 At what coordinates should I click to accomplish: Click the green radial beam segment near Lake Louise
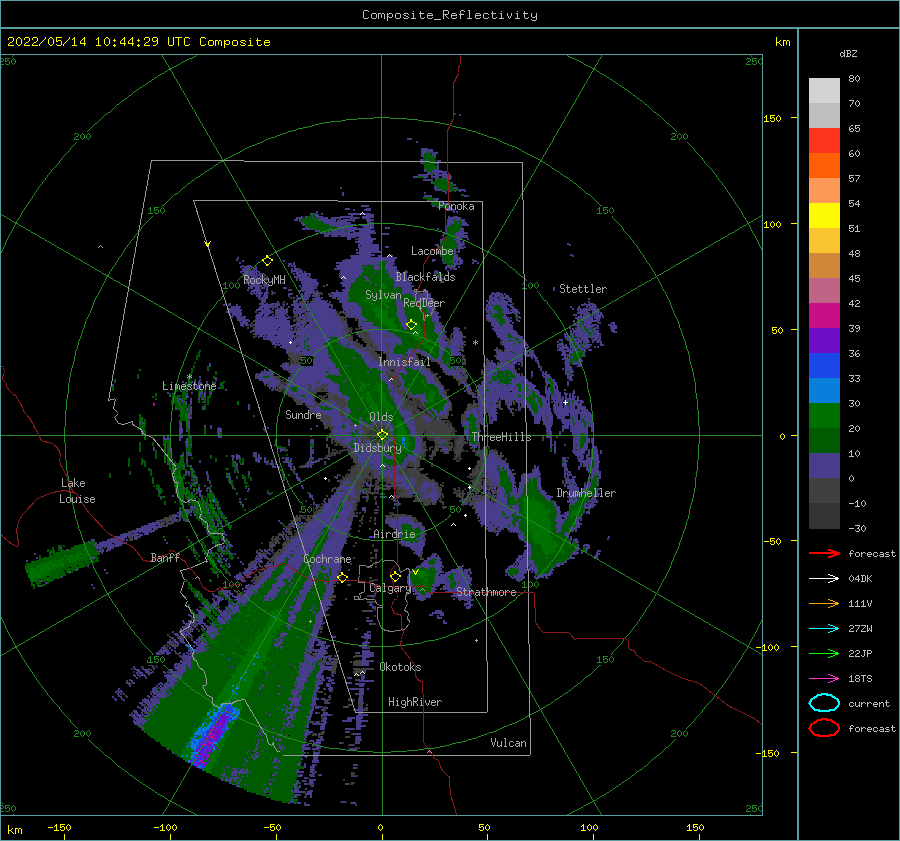(63, 563)
